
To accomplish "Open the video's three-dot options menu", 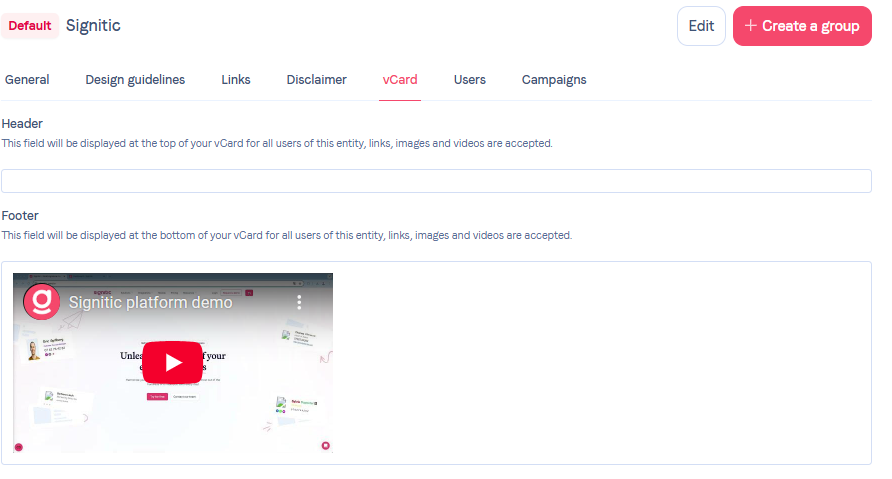I will click(299, 302).
